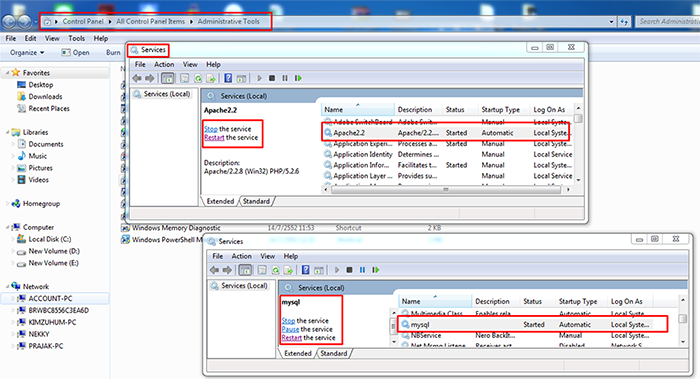Sort by Name column in top Services list
Image resolution: width=700 pixels, height=379 pixels.
tap(358, 109)
